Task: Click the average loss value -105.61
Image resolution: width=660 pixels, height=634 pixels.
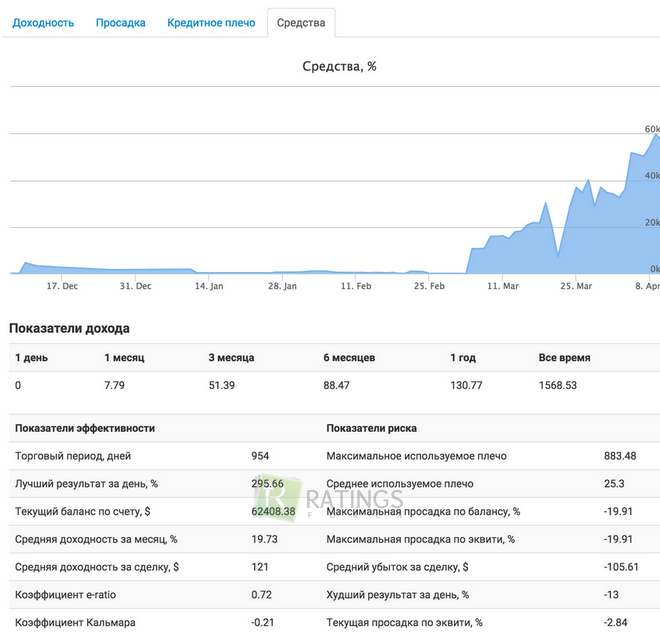Action: coord(621,567)
